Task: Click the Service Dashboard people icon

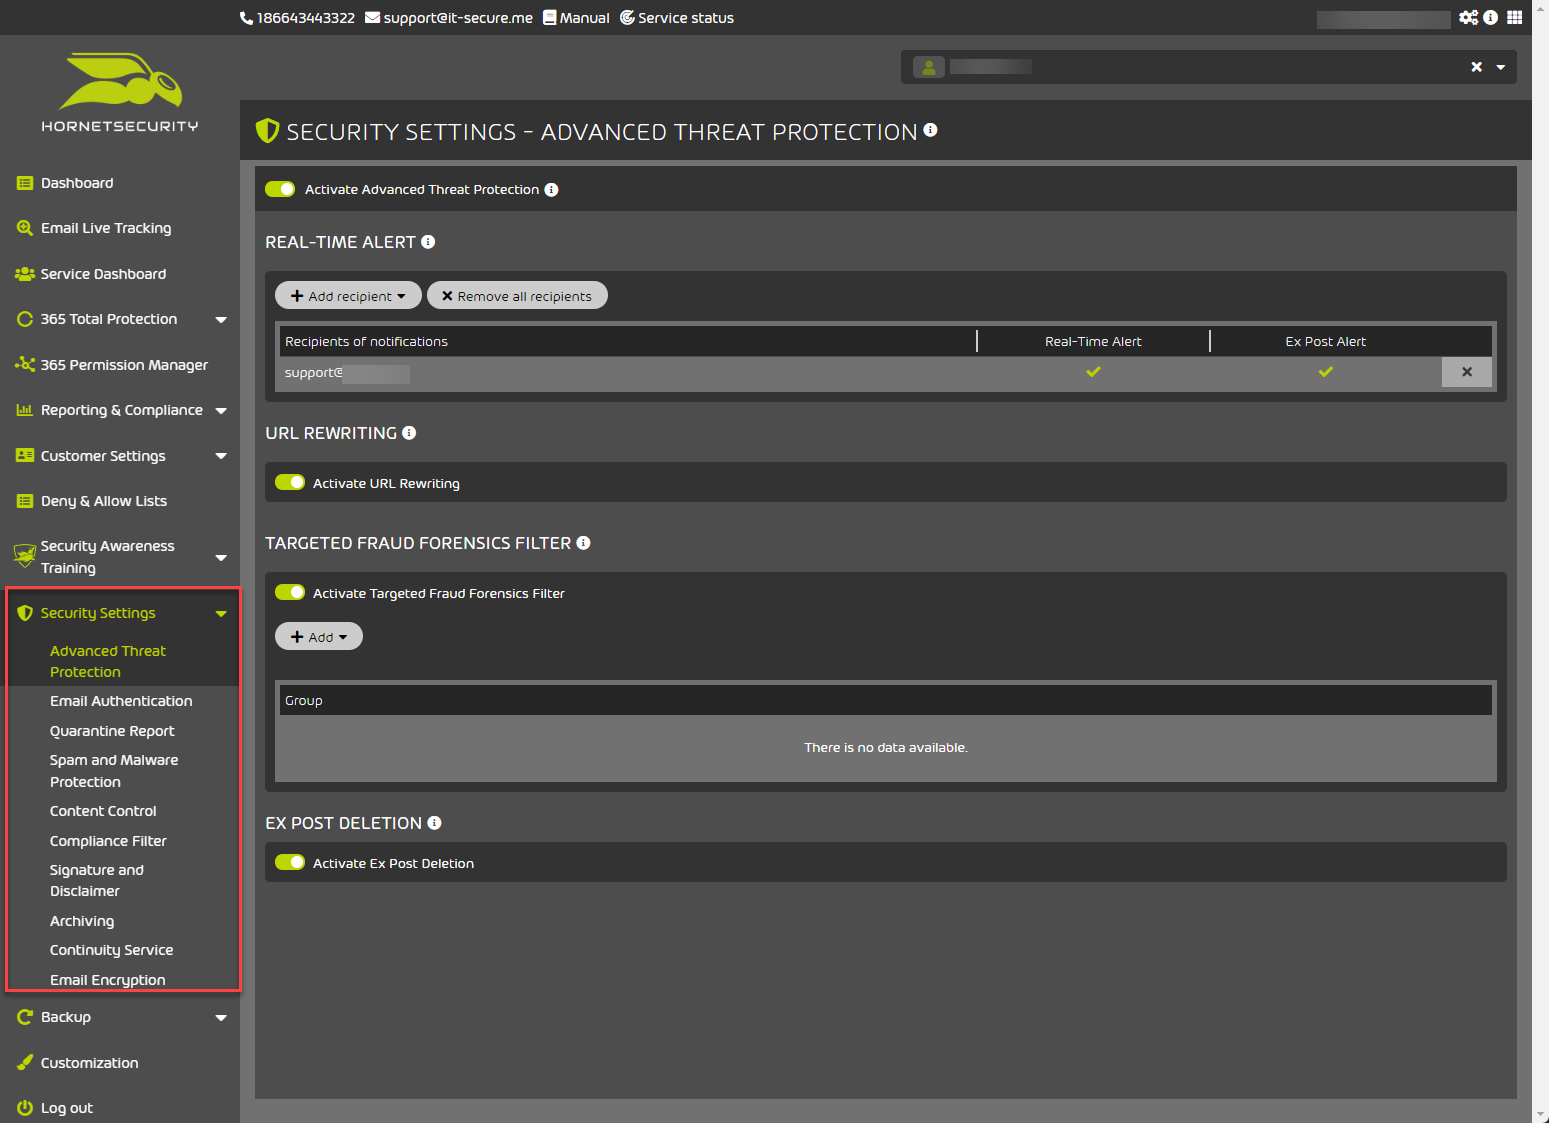Action: (x=25, y=274)
